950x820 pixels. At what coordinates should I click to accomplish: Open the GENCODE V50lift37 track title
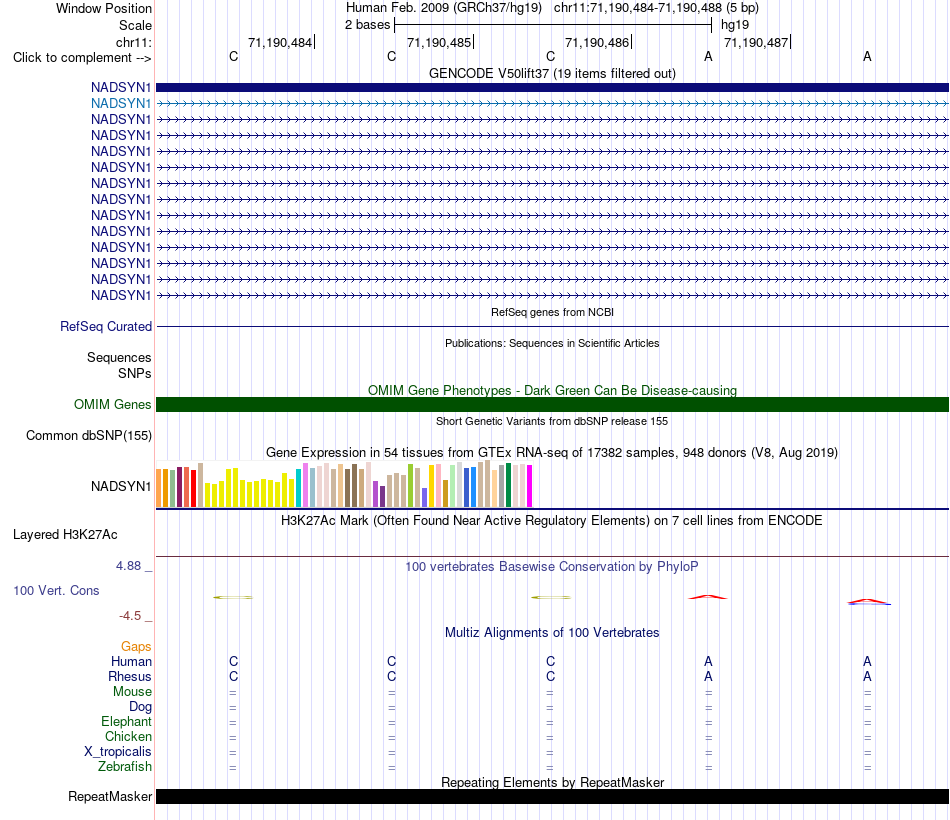pyautogui.click(x=552, y=73)
